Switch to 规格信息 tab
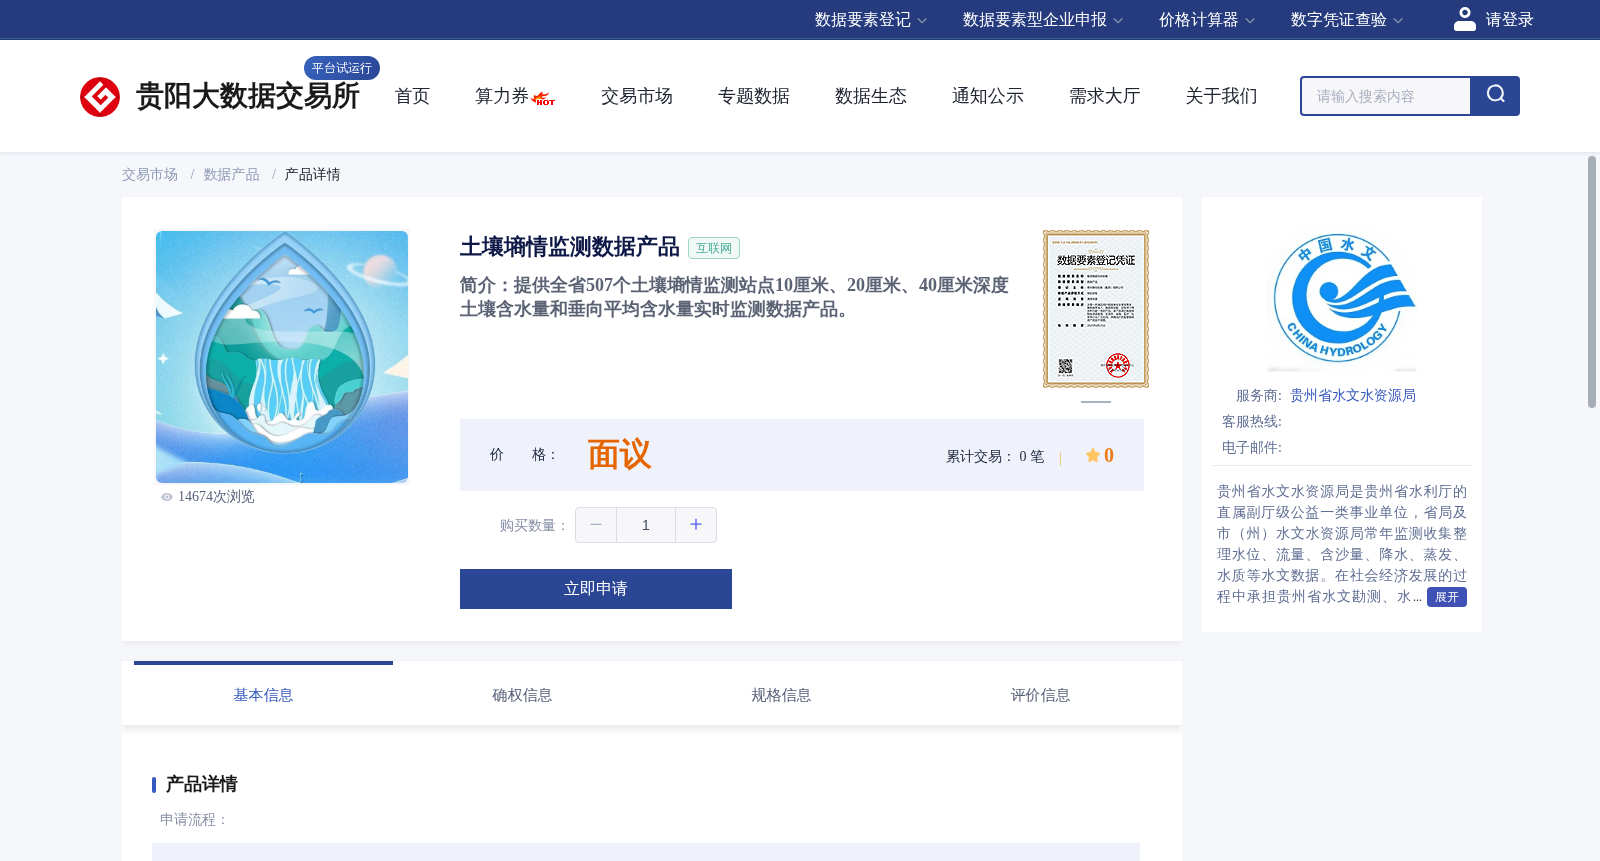1600x861 pixels. coord(781,694)
